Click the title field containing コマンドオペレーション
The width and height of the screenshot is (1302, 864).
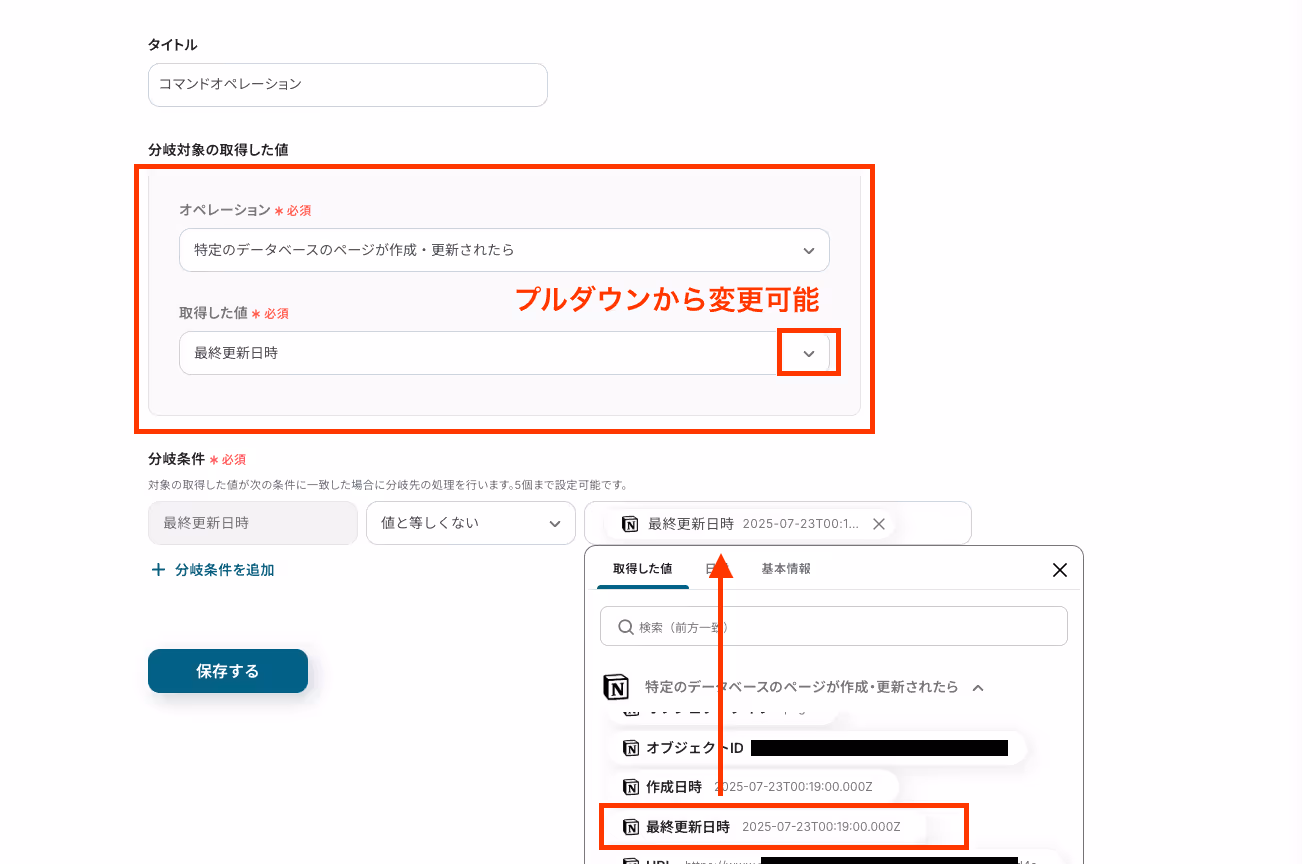[x=347, y=85]
